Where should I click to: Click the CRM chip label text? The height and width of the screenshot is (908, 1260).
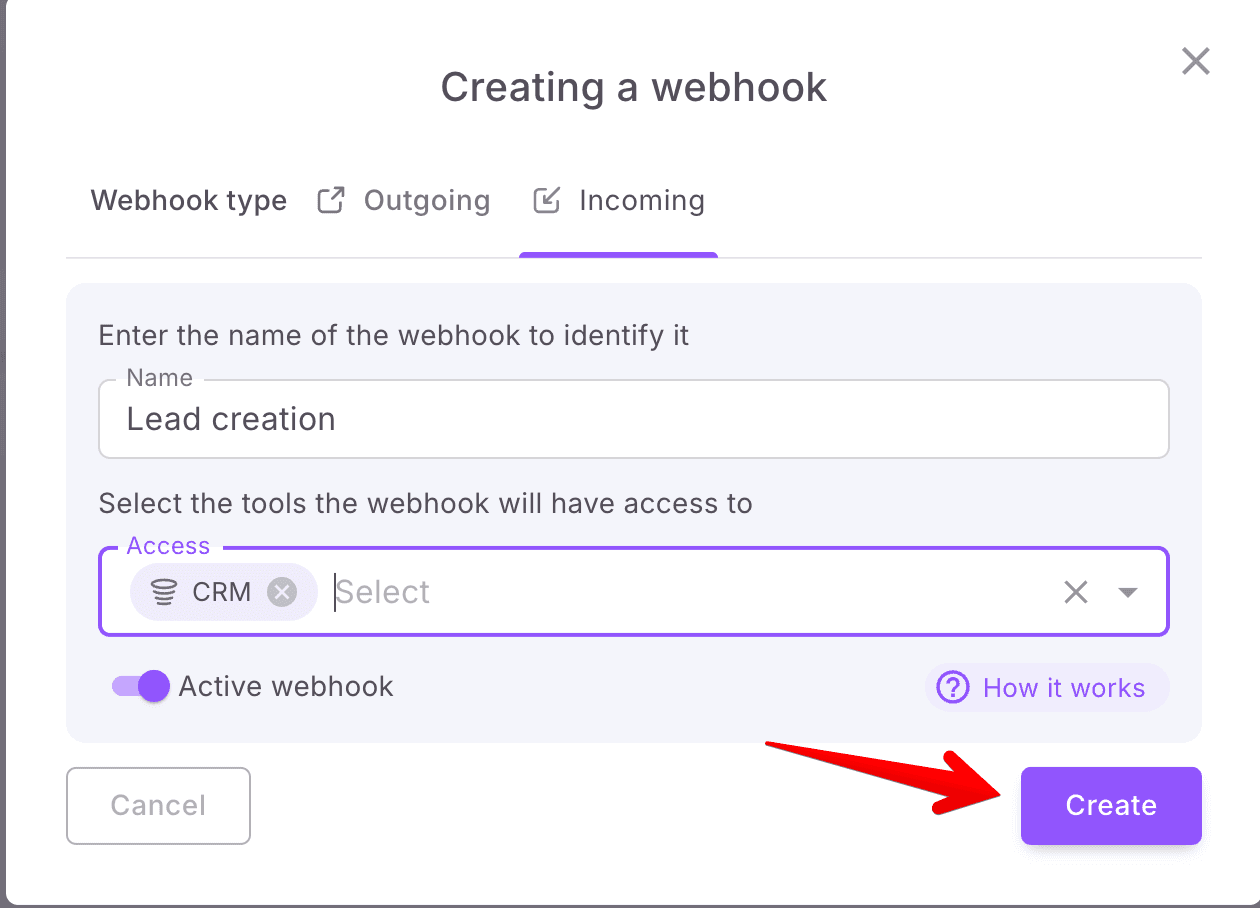click(x=221, y=592)
